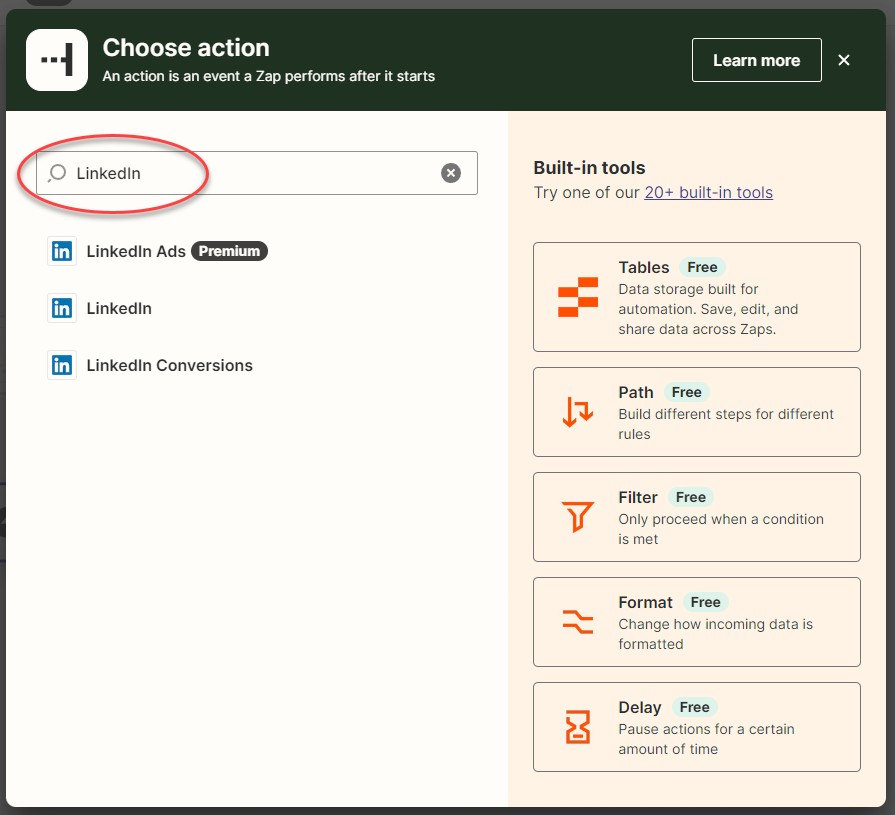Click the Premium badge beside LinkedIn Ads
This screenshot has width=895, height=815.
229,251
